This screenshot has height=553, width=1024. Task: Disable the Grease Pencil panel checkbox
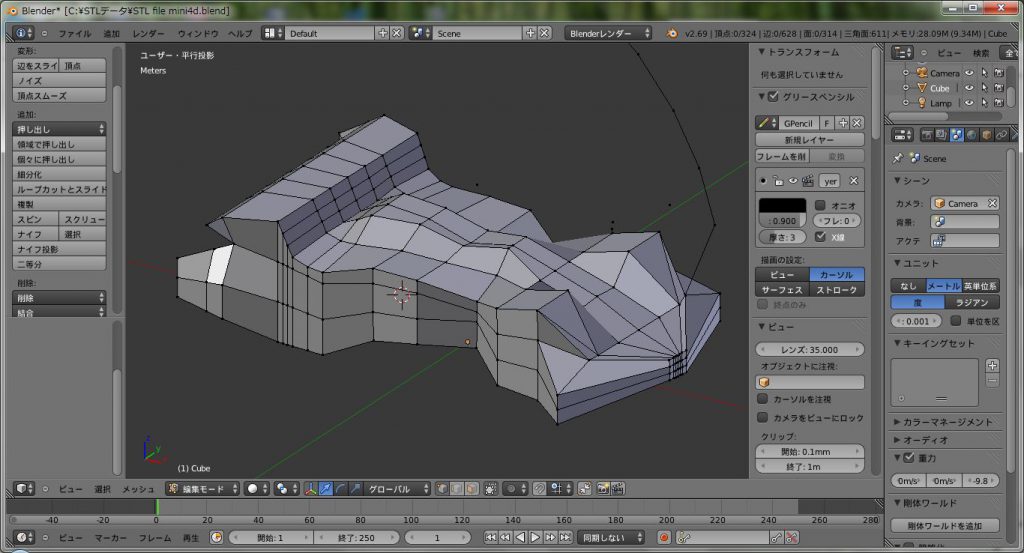[773, 97]
